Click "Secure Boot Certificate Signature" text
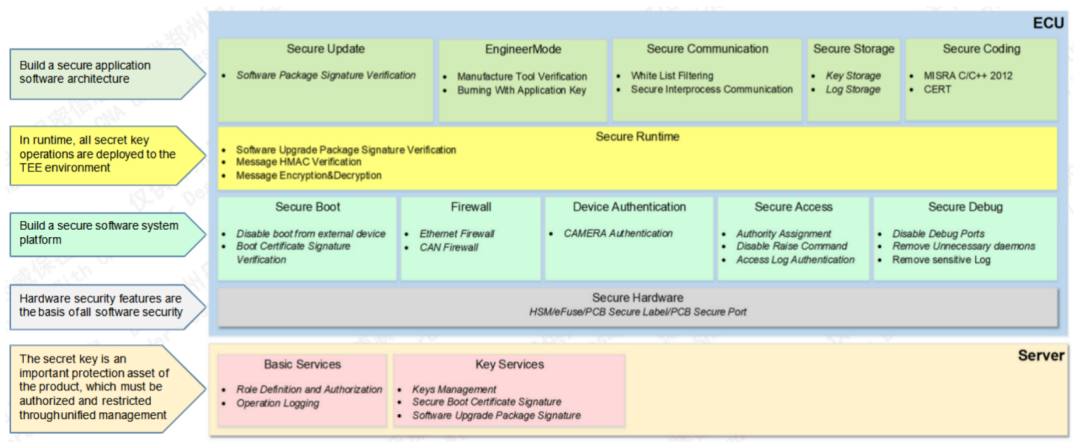The image size is (1080, 447). pos(486,402)
